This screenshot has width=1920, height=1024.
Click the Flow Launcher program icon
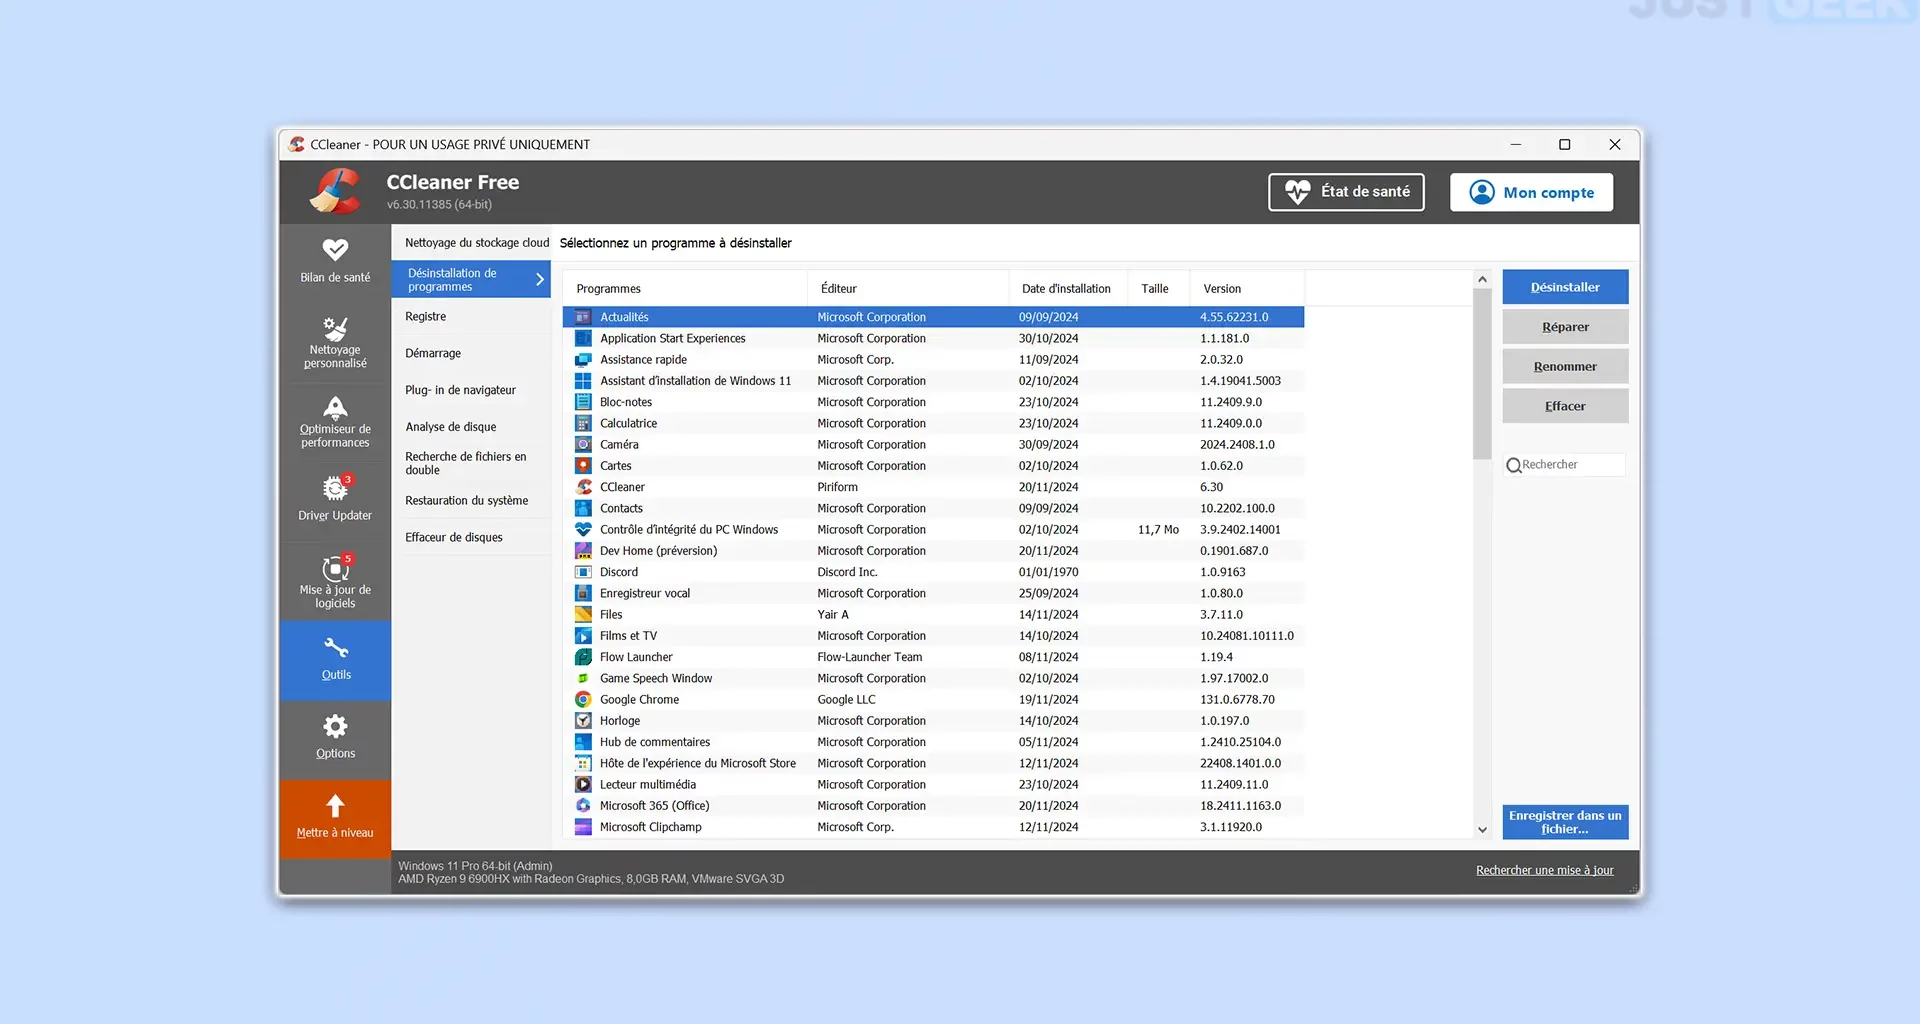[583, 657]
